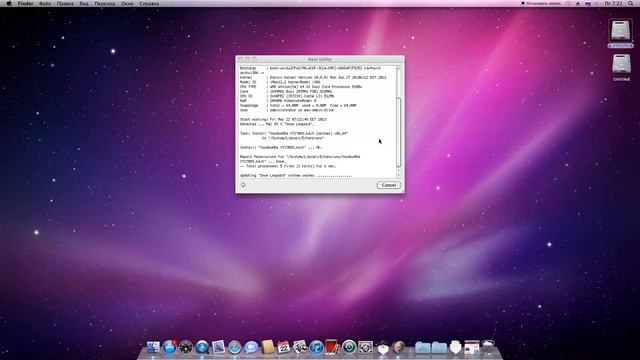The height and width of the screenshot is (360, 640).
Task: Open iTunes music note in Dock
Action: tap(316, 347)
